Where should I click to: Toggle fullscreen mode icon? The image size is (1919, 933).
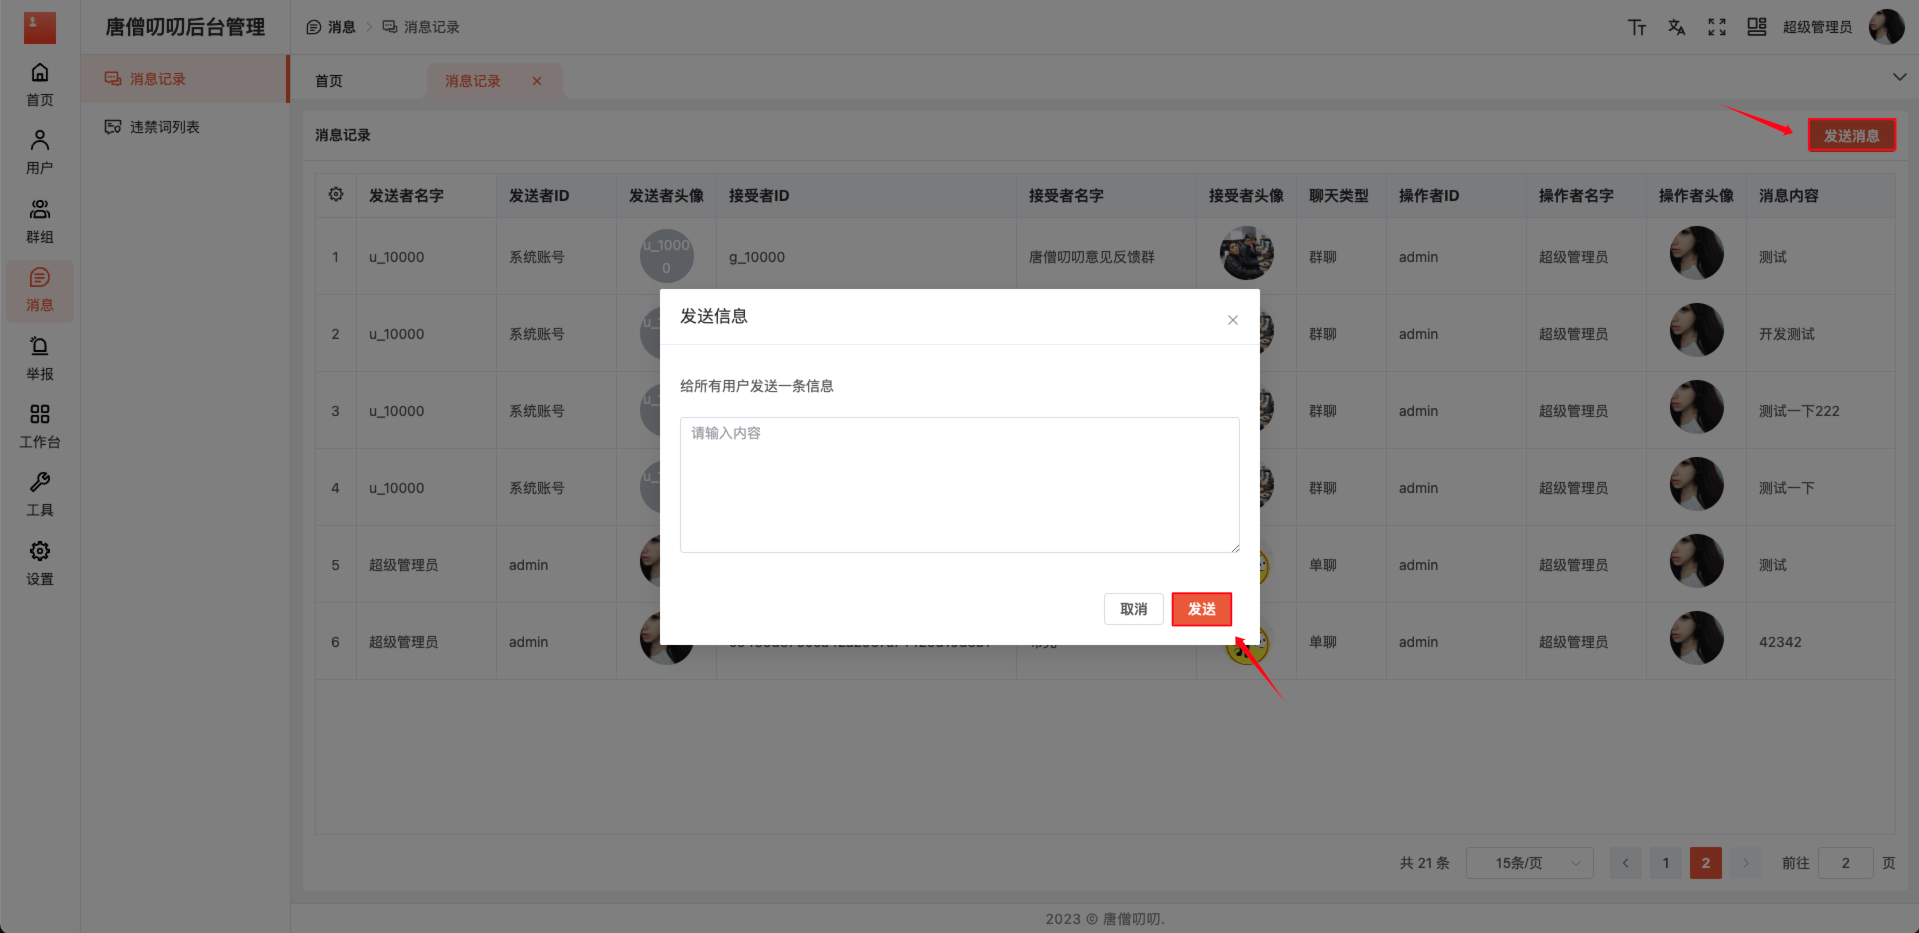click(1716, 27)
